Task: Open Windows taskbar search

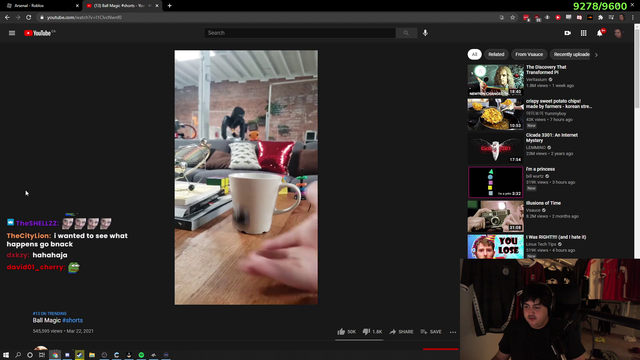Action: 18,355
